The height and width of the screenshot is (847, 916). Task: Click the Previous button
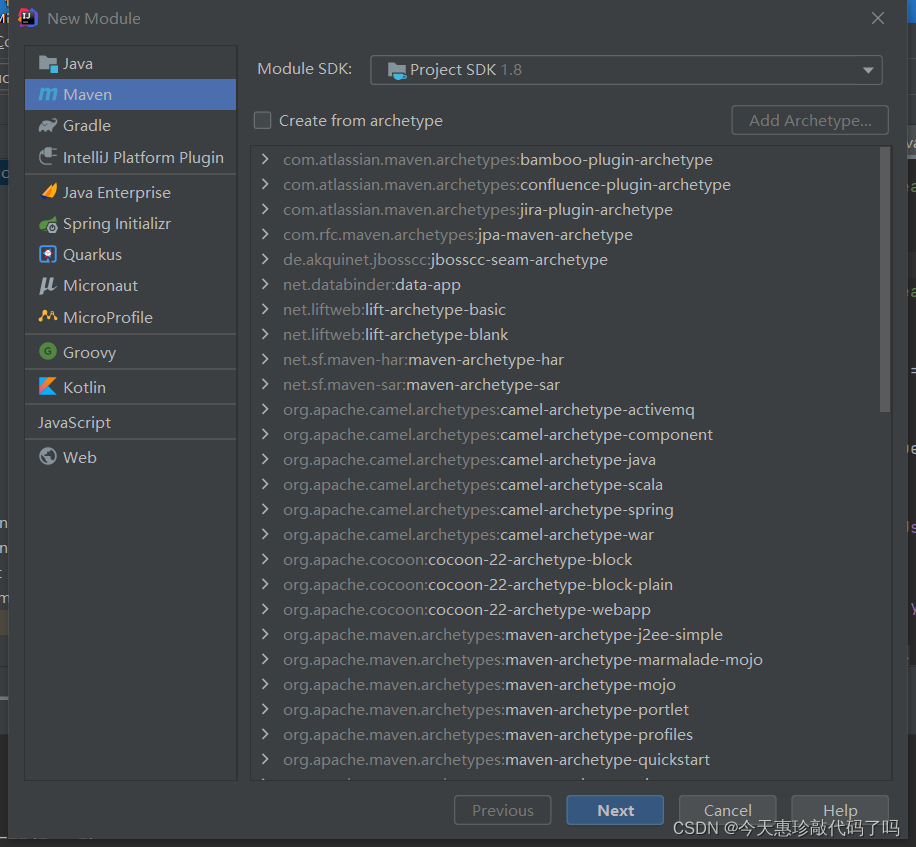502,810
